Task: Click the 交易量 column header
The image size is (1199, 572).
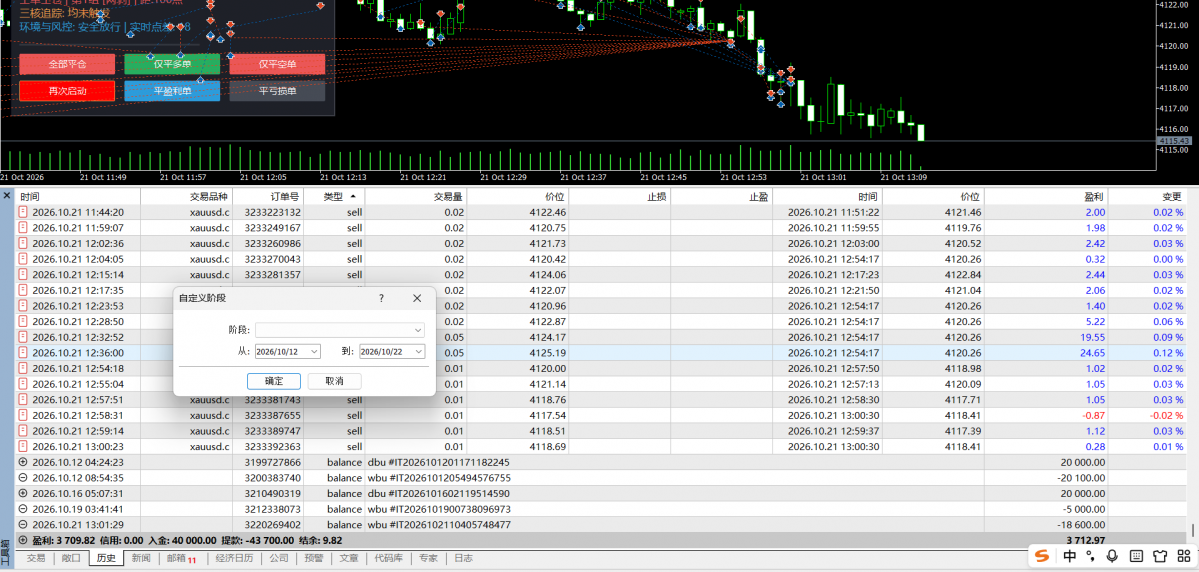Action: [x=416, y=197]
